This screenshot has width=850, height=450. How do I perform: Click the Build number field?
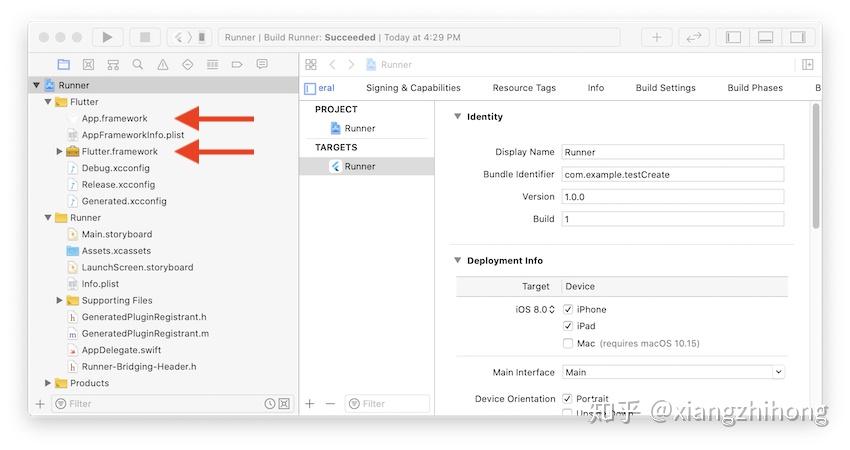pyautogui.click(x=673, y=219)
